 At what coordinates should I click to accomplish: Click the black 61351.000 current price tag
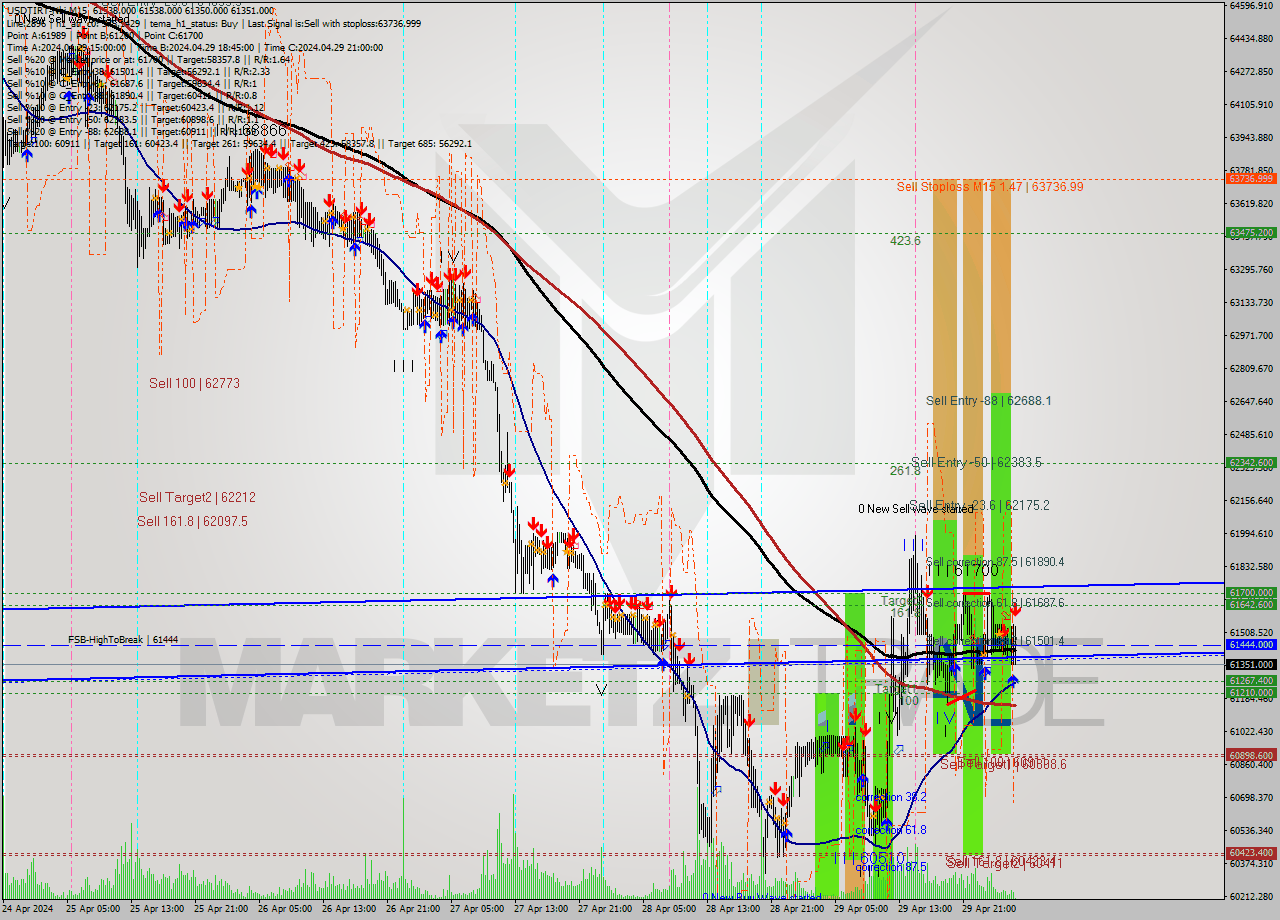coord(1250,664)
